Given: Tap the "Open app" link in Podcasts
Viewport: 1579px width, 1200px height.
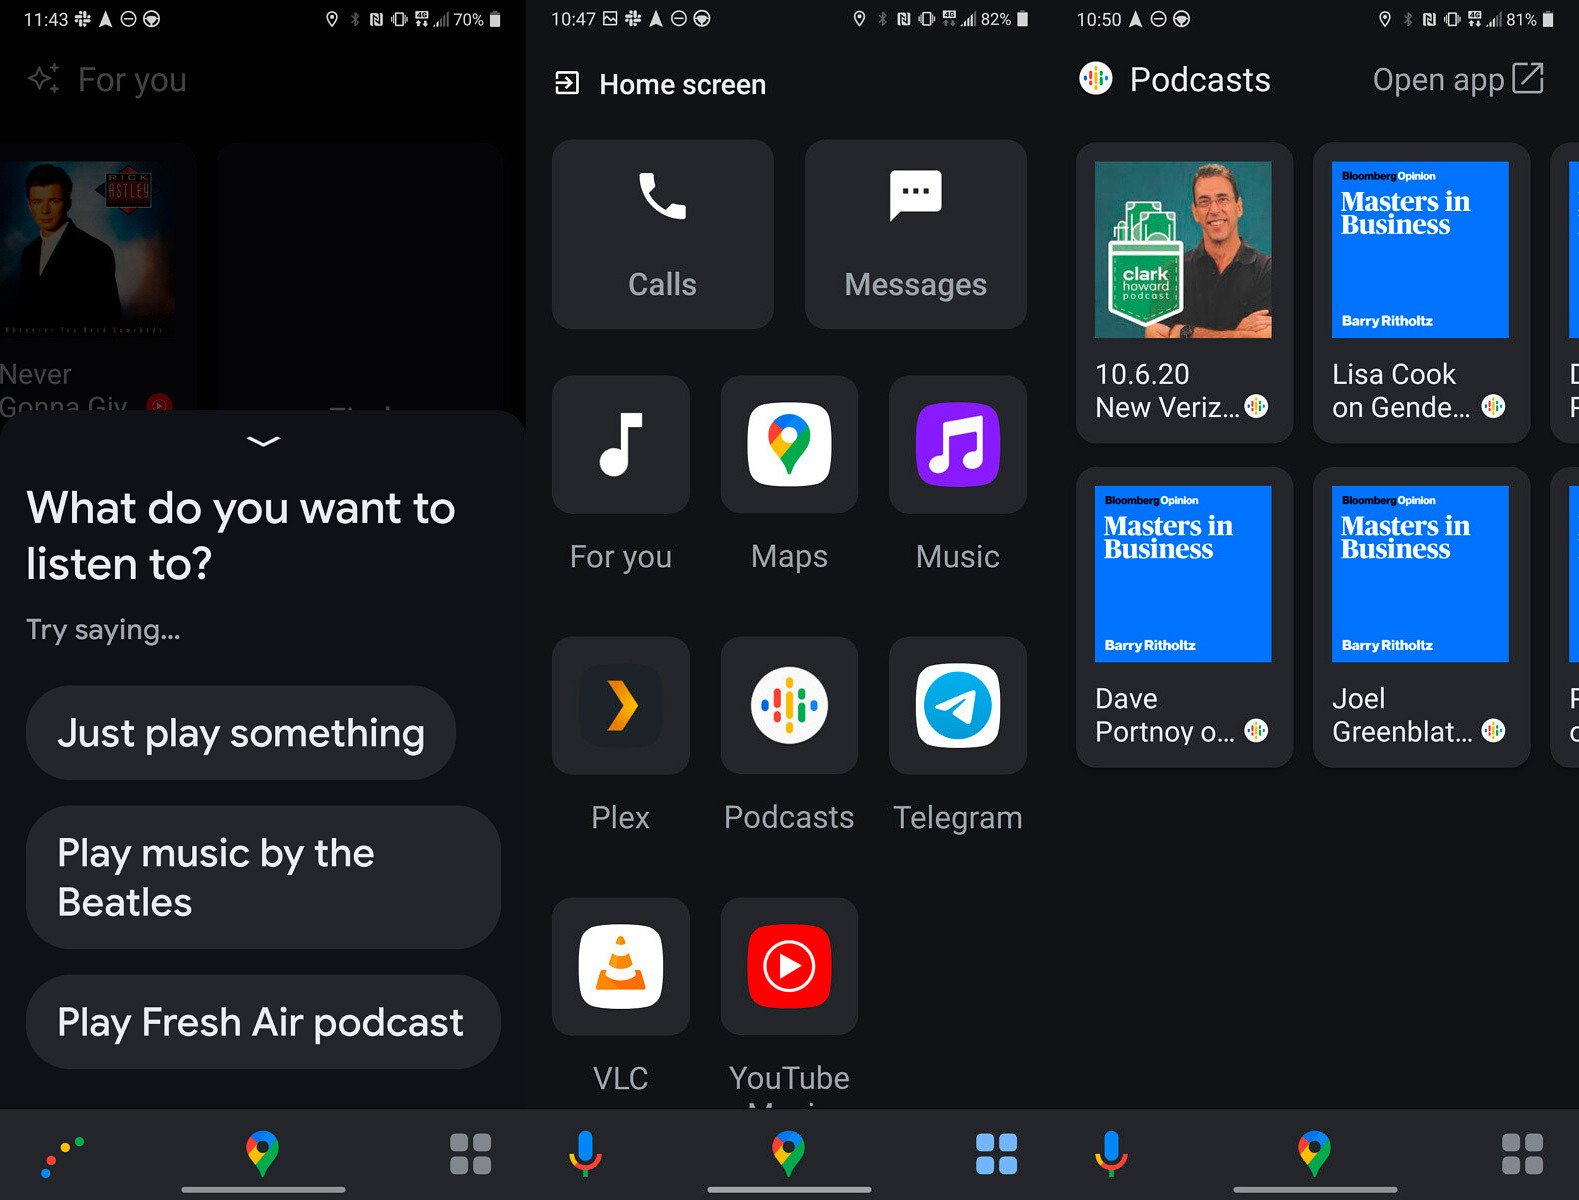Looking at the screenshot, I should tap(1458, 79).
